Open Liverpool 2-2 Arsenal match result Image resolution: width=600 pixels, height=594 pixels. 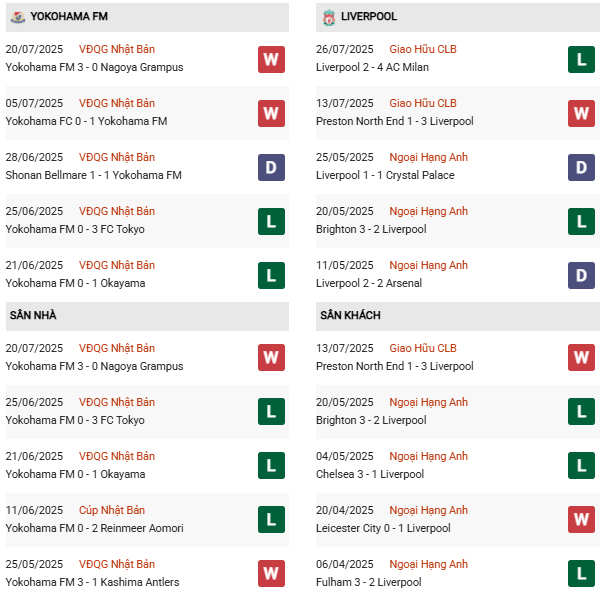(369, 283)
